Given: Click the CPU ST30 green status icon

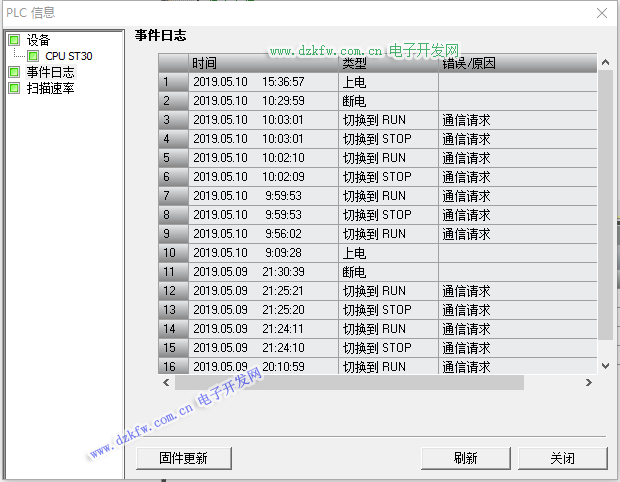Looking at the screenshot, I should click(34, 56).
